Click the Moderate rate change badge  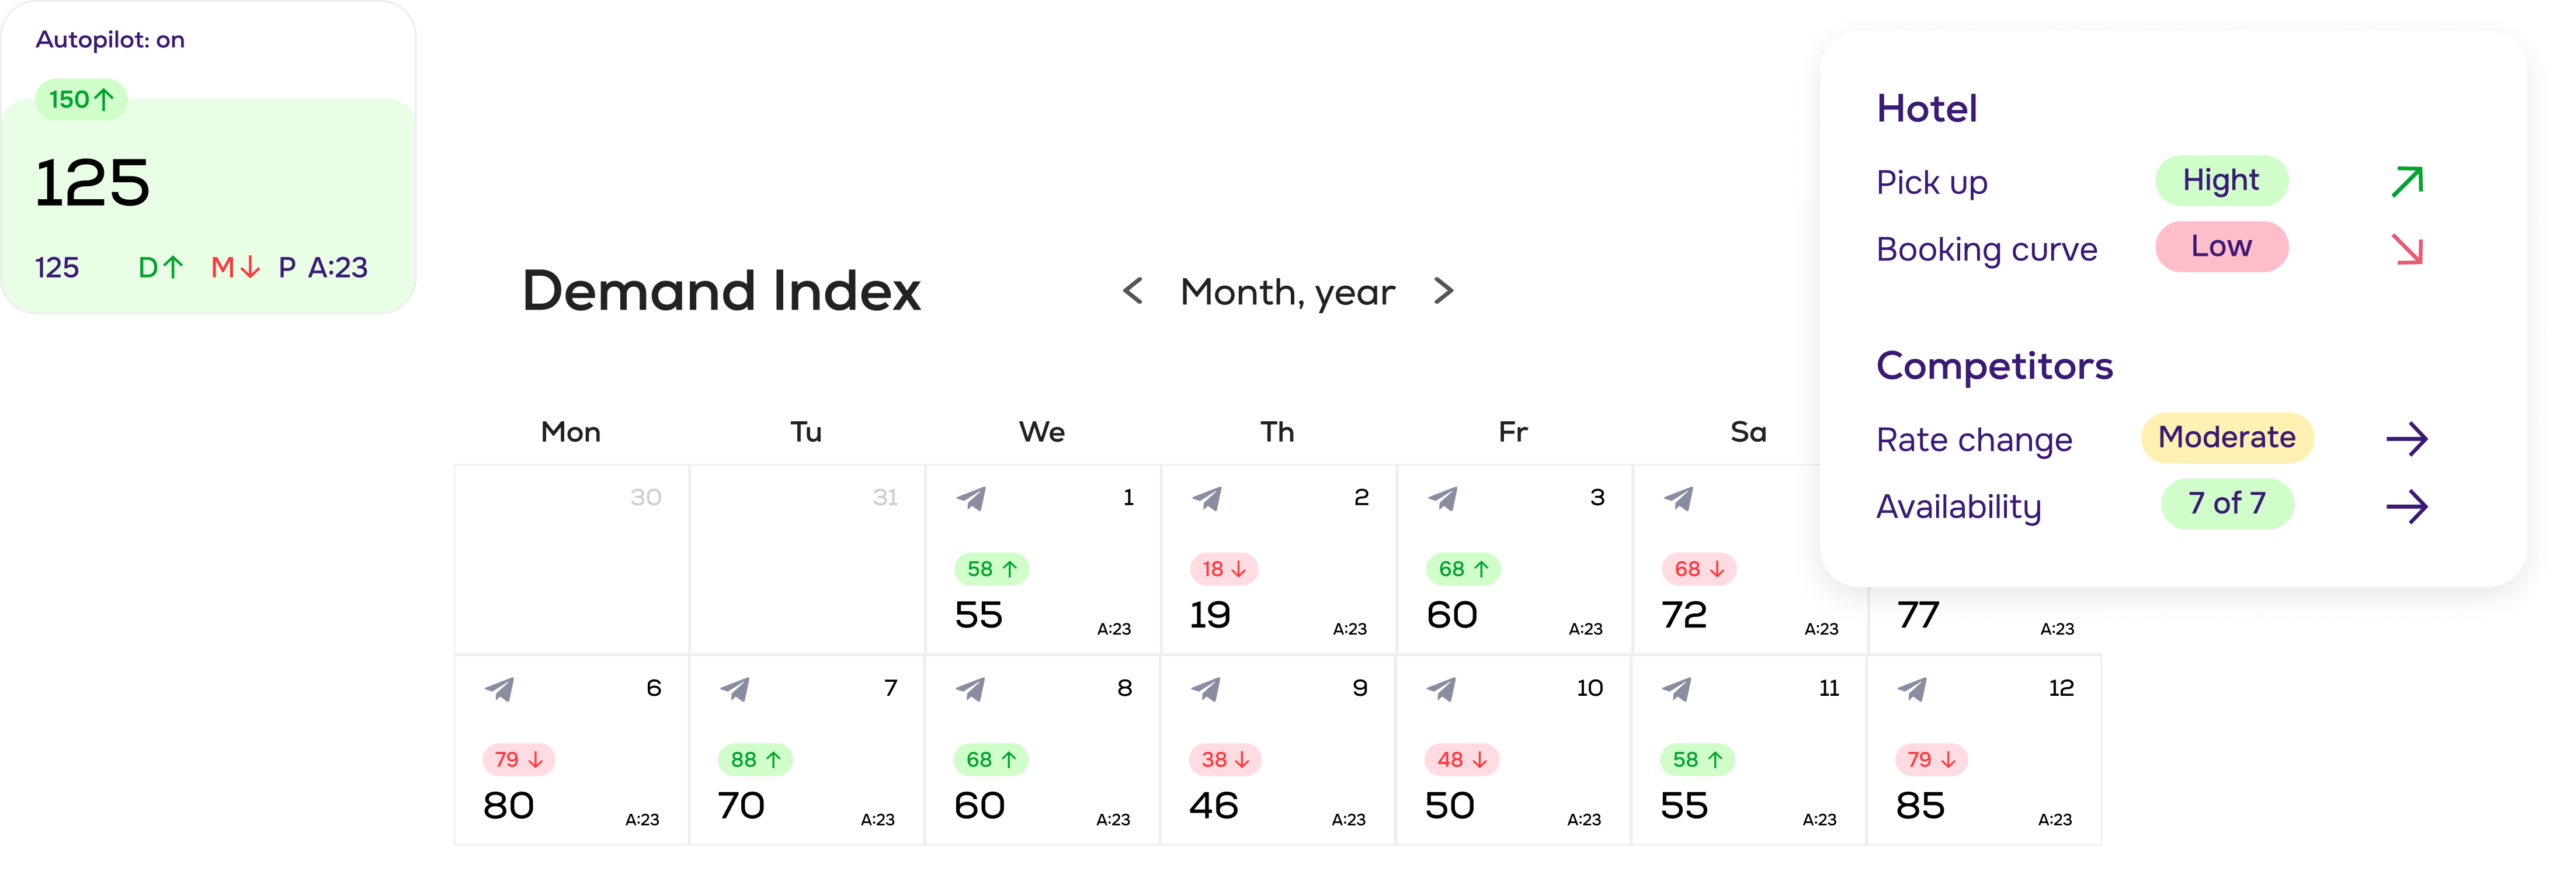pos(2227,437)
